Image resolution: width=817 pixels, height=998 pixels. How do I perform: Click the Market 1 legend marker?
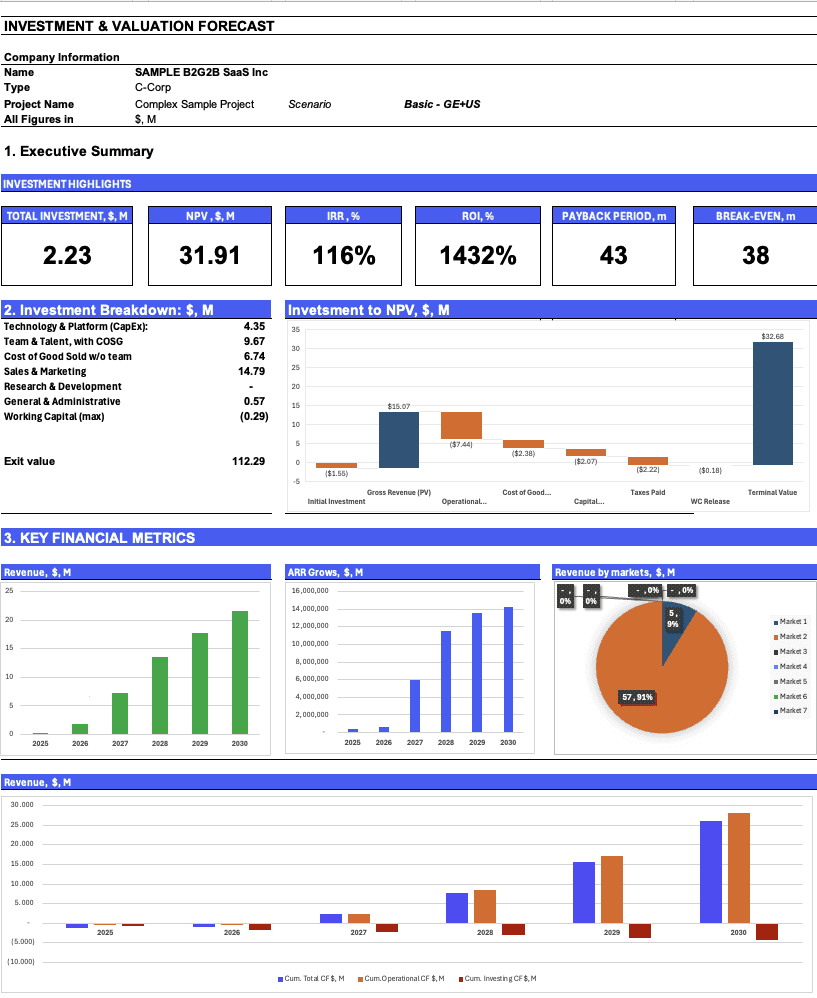tap(775, 622)
